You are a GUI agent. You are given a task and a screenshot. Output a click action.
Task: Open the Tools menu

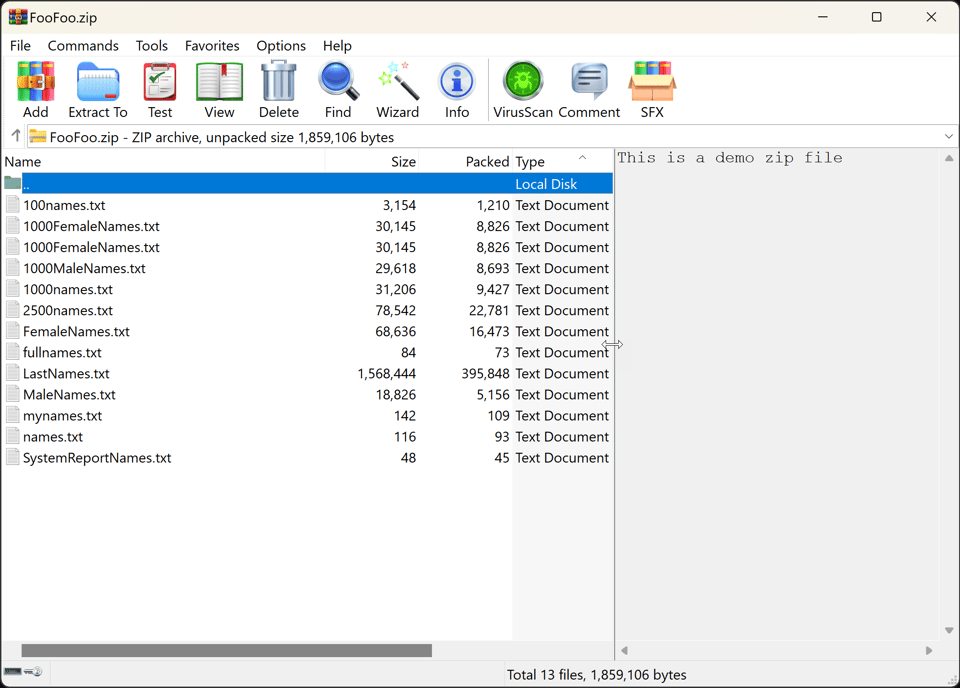coord(152,46)
